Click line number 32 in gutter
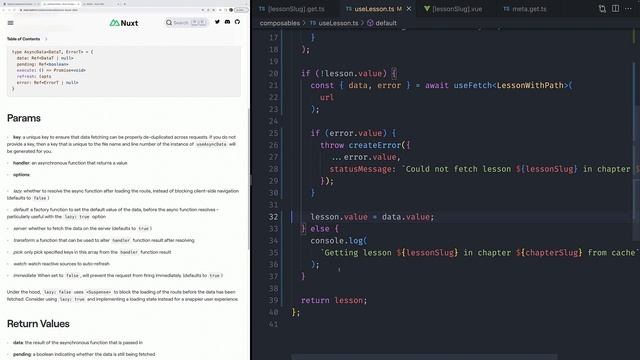 (273, 217)
